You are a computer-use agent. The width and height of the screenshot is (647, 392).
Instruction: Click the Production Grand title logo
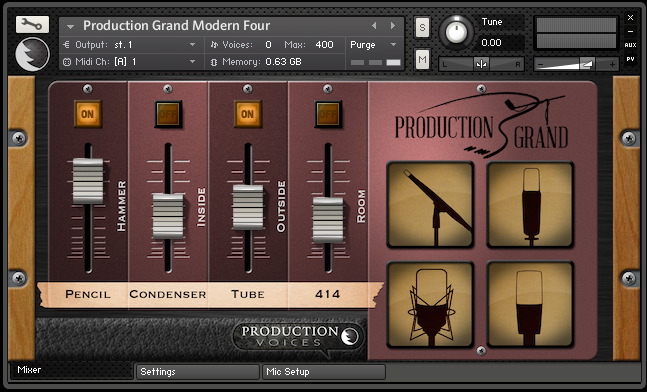click(x=481, y=125)
